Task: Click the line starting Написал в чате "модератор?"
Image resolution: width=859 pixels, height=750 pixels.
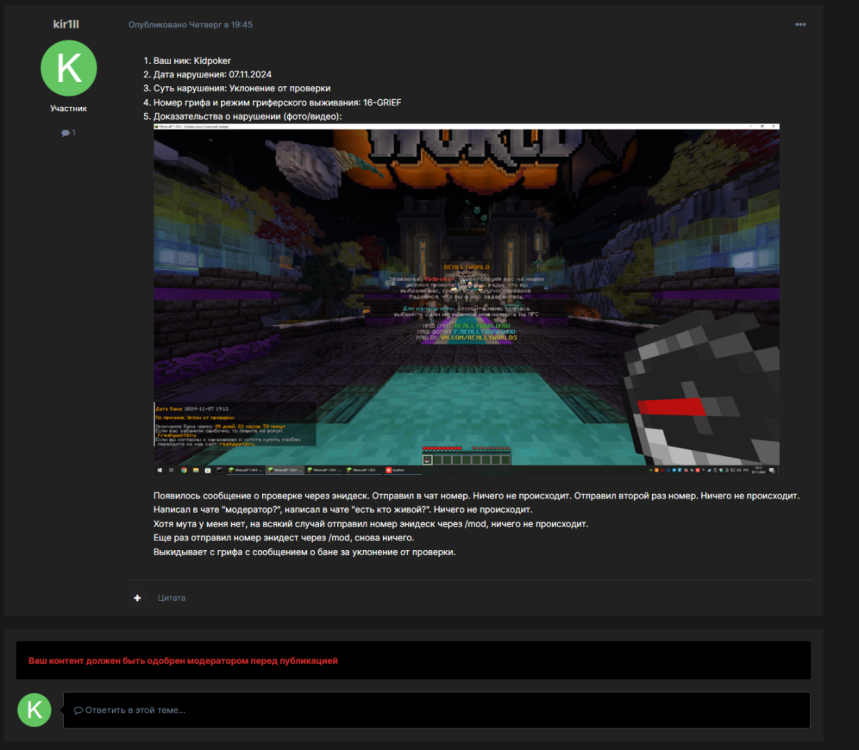Action: pyautogui.click(x=343, y=509)
